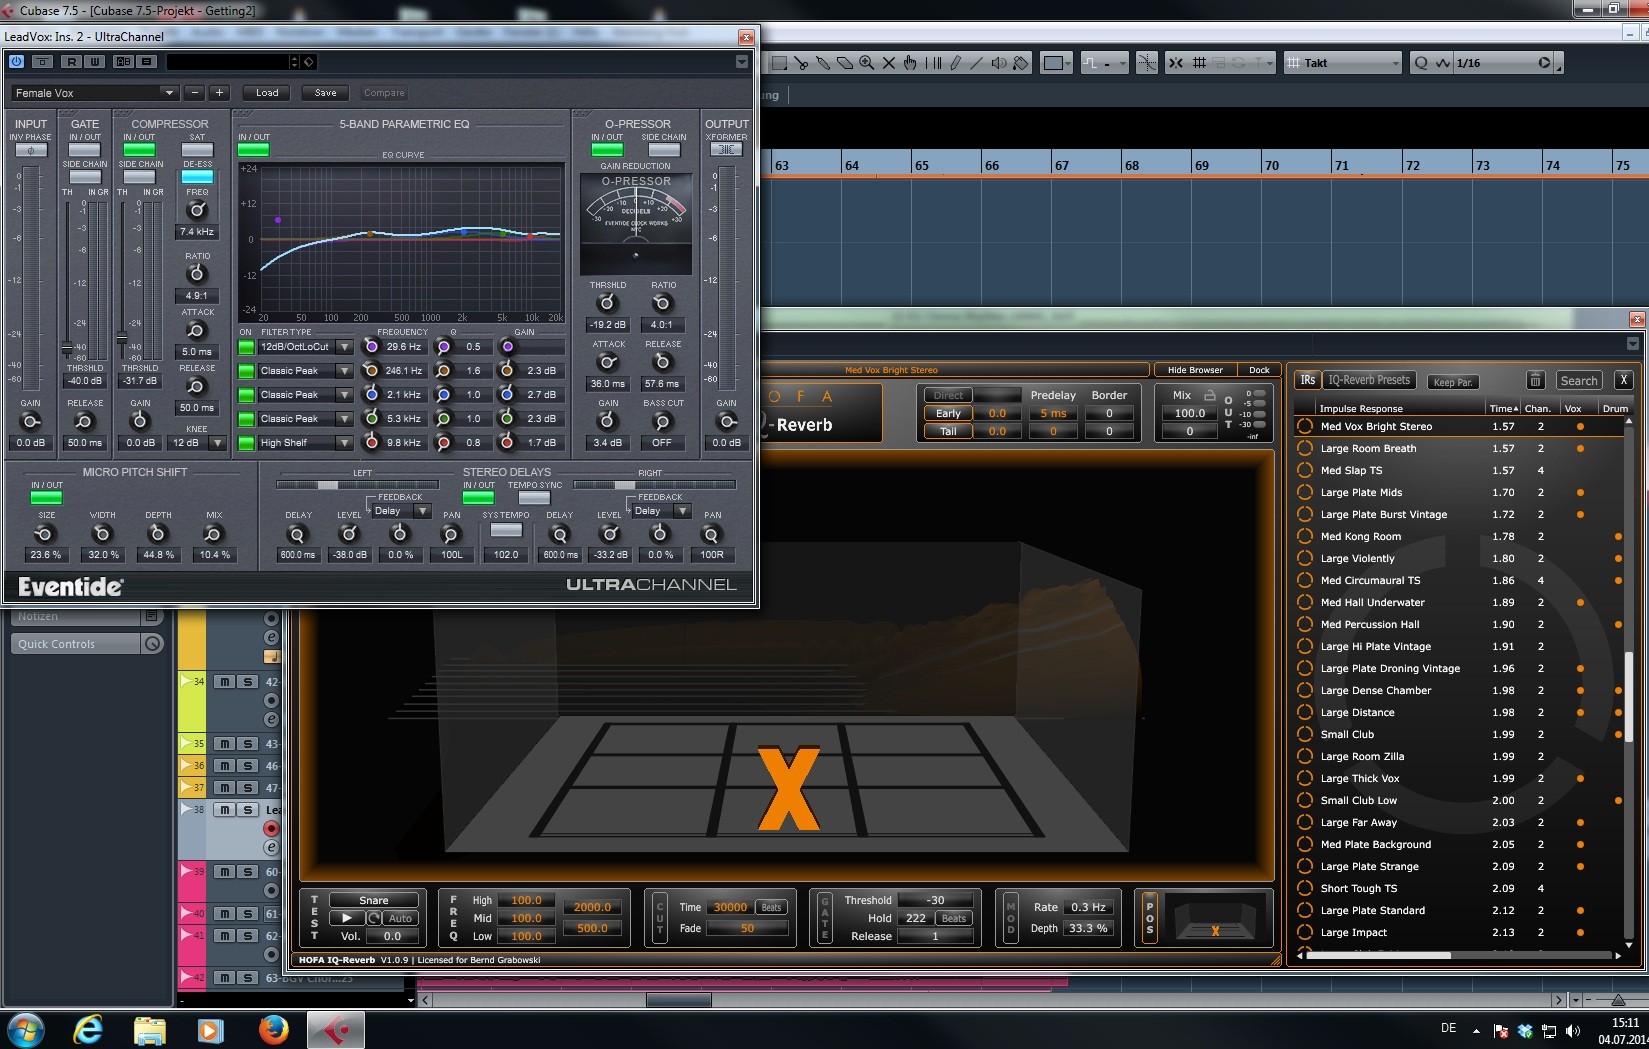This screenshot has height=1049, width=1649.
Task: Open left feedback Delay dropdown
Action: [422, 511]
